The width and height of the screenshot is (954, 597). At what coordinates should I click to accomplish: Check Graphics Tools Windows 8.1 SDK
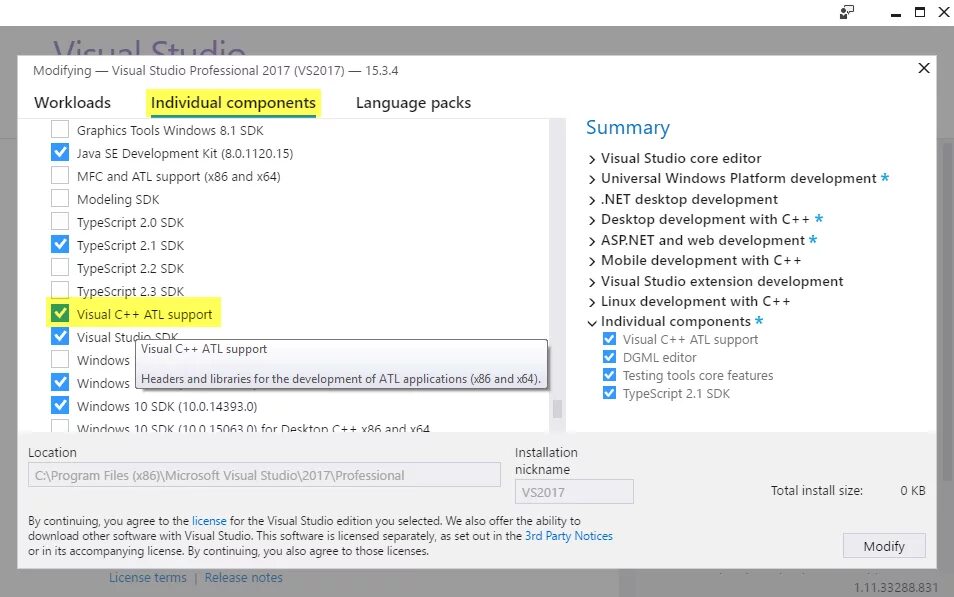(x=60, y=129)
